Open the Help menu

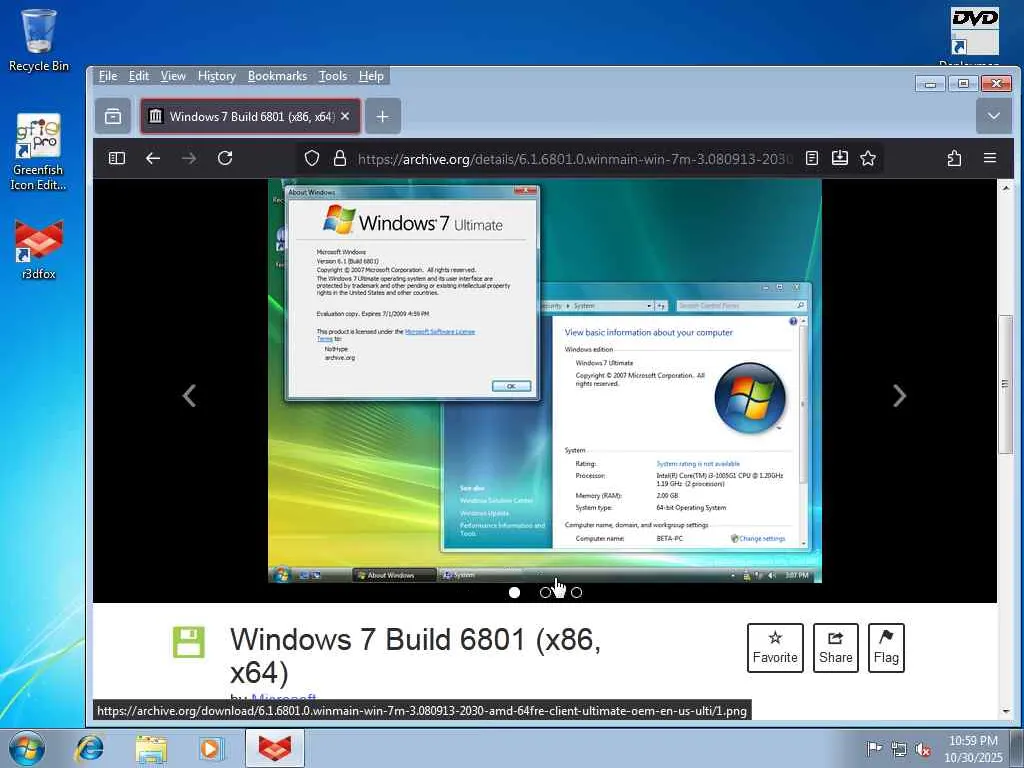point(372,76)
